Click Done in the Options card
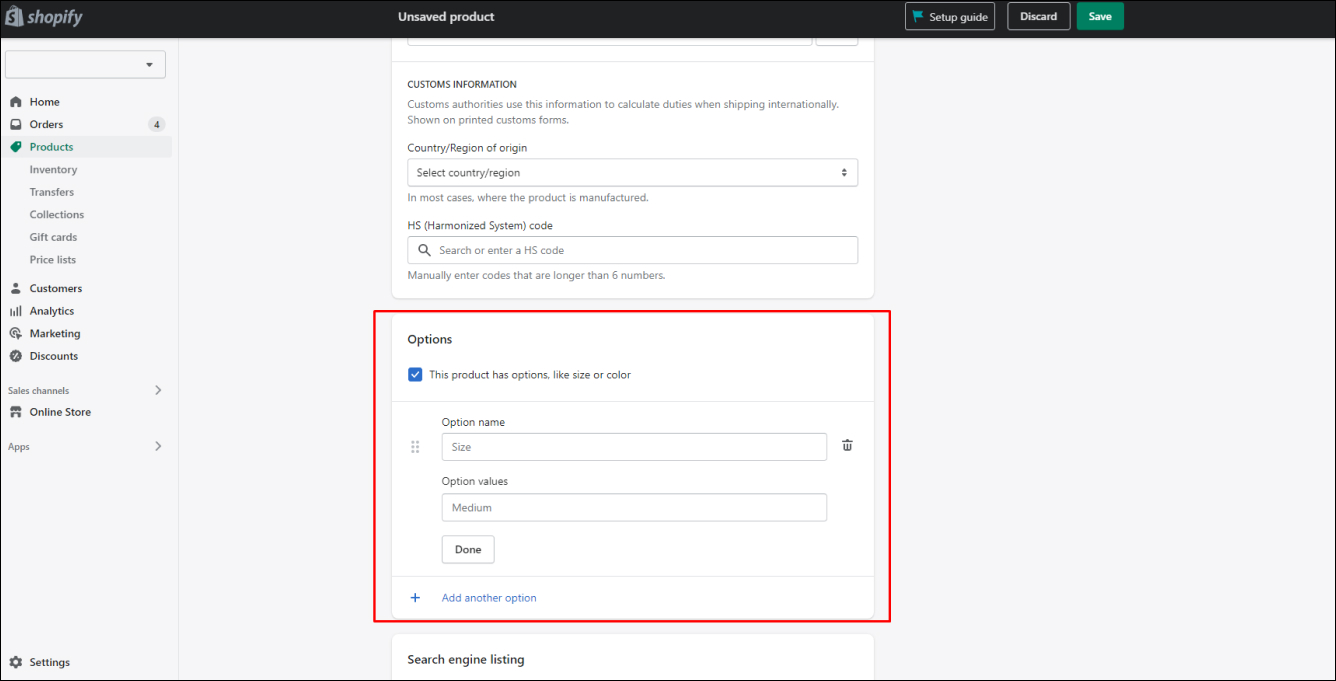Viewport: 1336px width, 681px height. [468, 549]
